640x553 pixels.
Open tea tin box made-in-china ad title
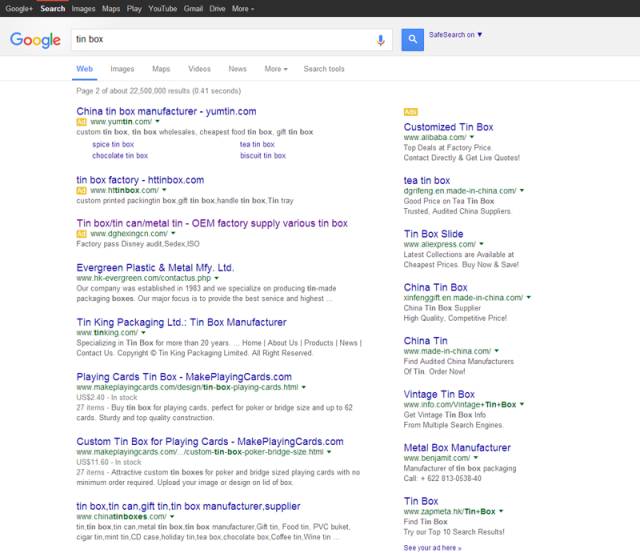point(427,180)
